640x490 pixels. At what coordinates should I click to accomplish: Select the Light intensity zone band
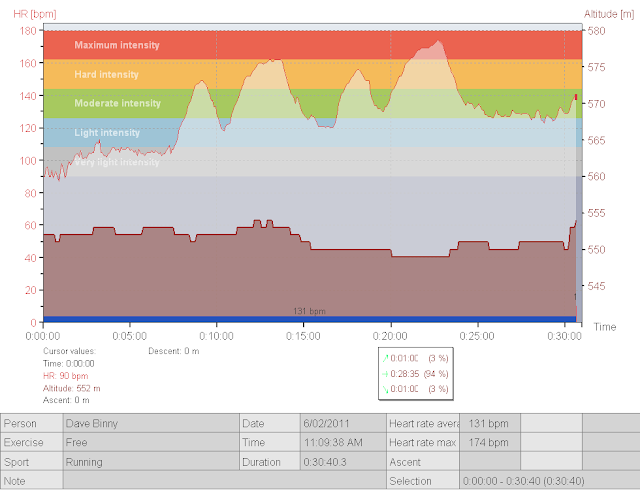click(x=313, y=133)
